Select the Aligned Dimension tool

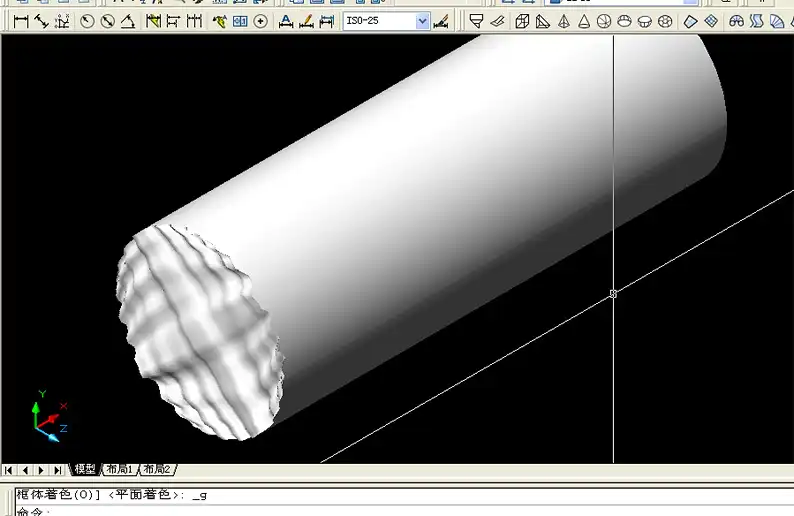41,21
